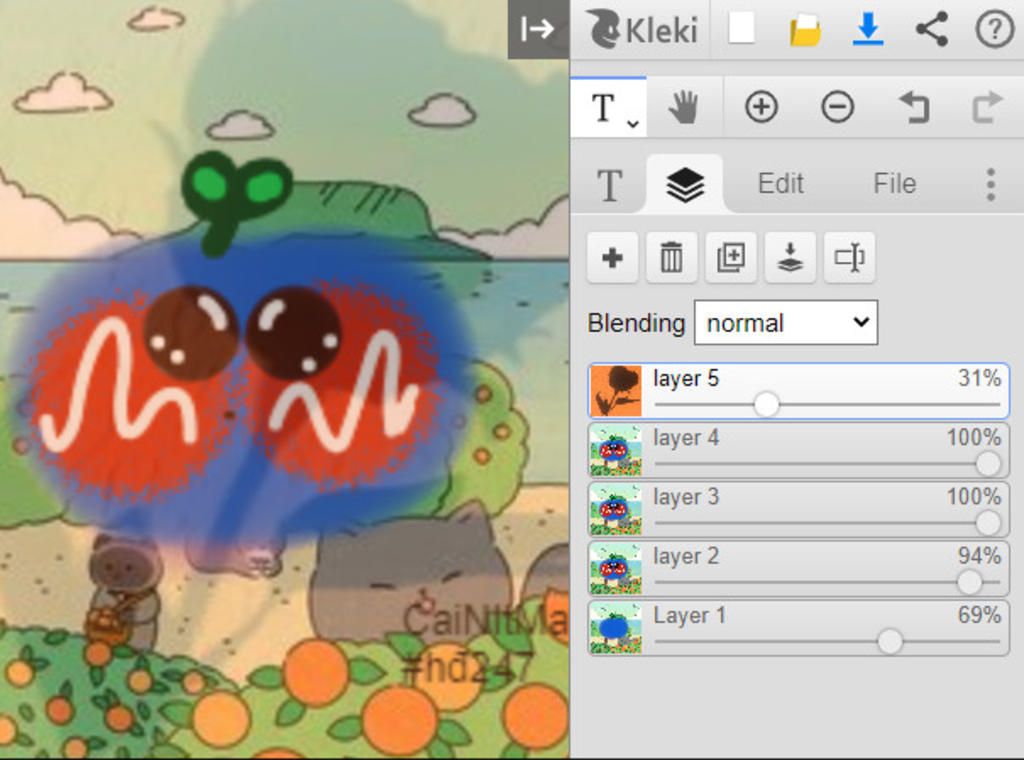
Task: Rename the selected layer
Action: 850,257
